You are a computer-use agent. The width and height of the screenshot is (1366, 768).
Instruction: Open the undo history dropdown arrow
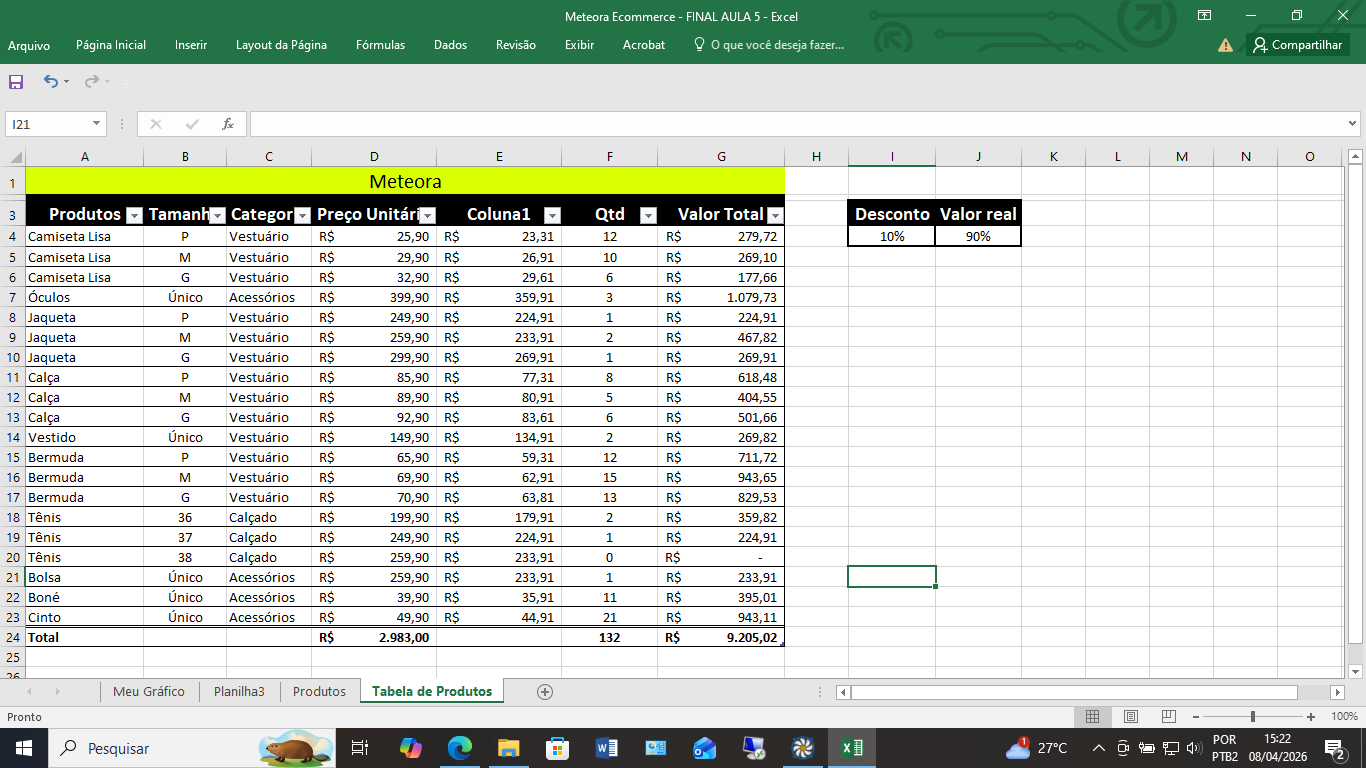point(66,82)
